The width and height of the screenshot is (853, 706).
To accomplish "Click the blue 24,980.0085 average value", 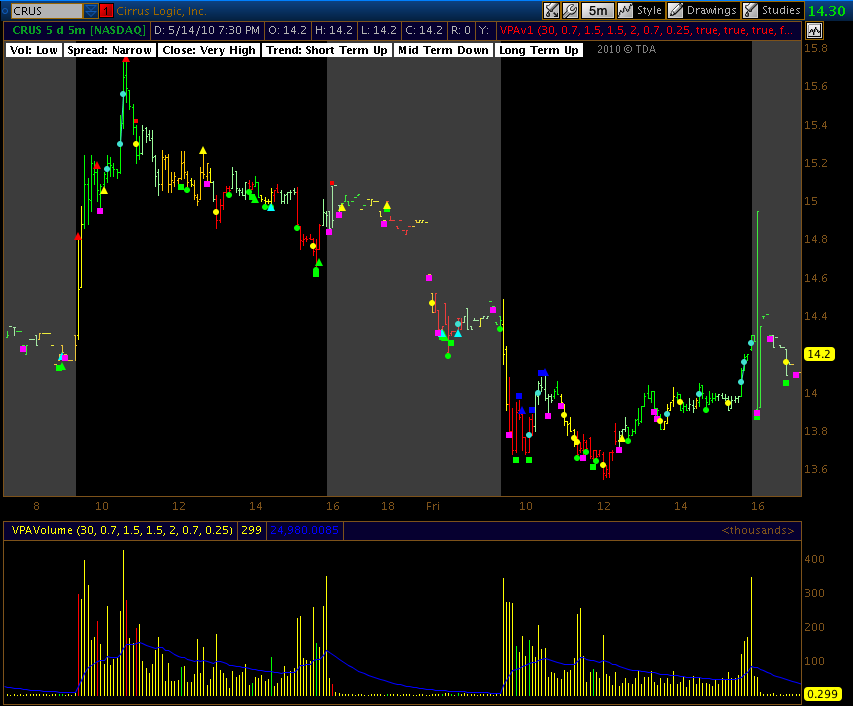I will tap(305, 530).
